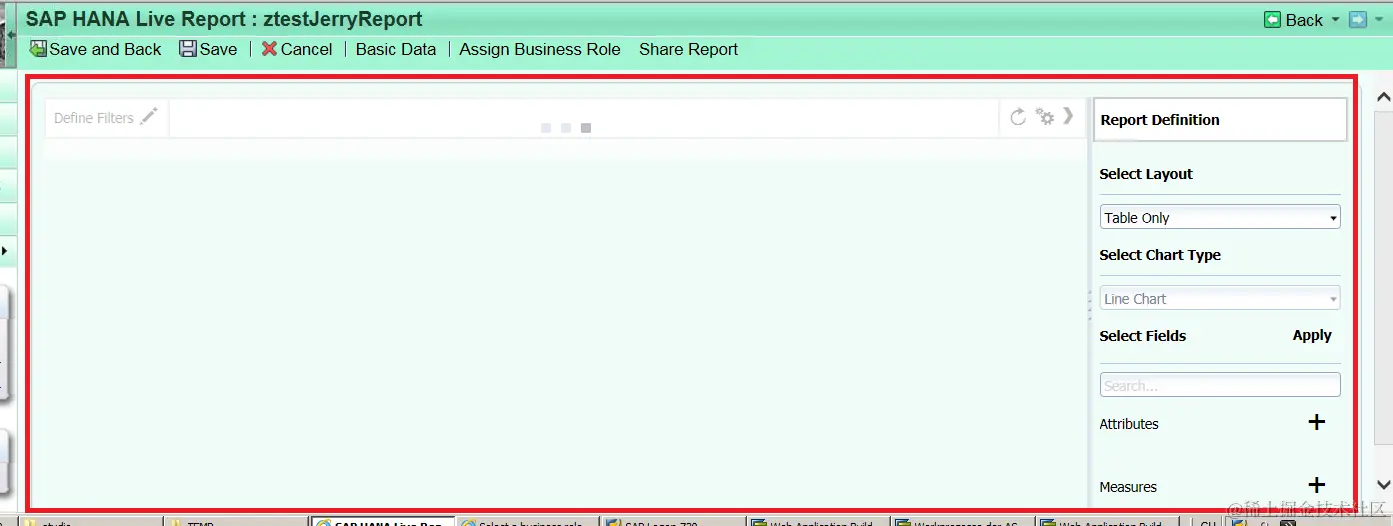Open the Share Report option

[x=688, y=49]
